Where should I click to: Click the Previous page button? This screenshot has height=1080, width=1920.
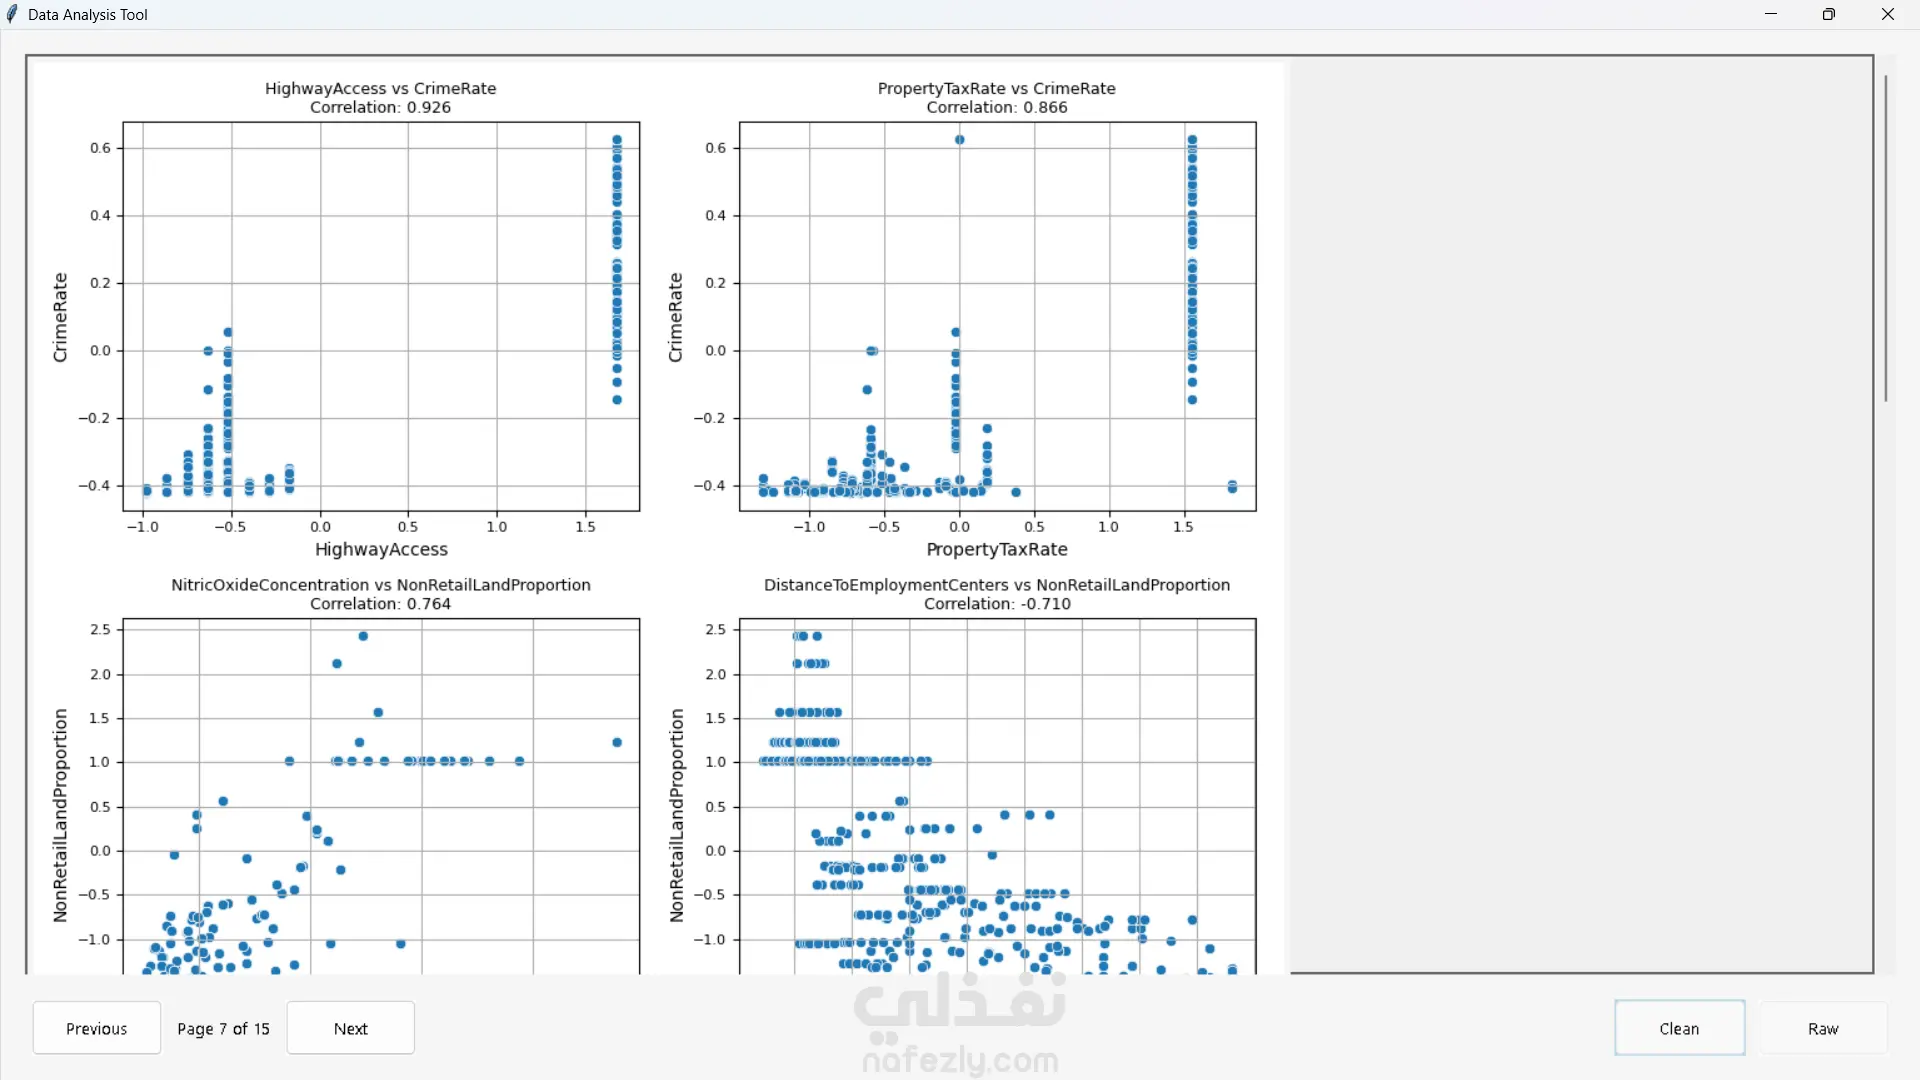point(97,1028)
